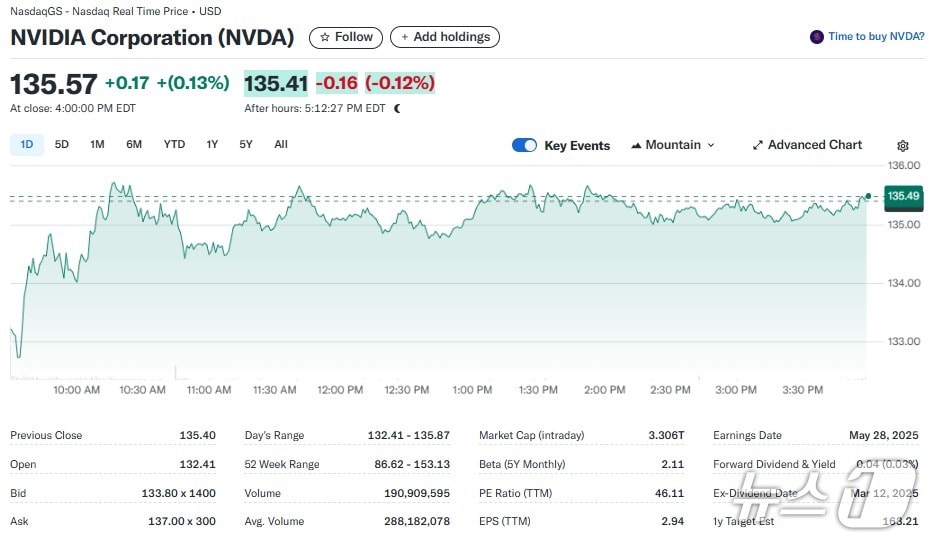Show All-time price history

tap(281, 145)
